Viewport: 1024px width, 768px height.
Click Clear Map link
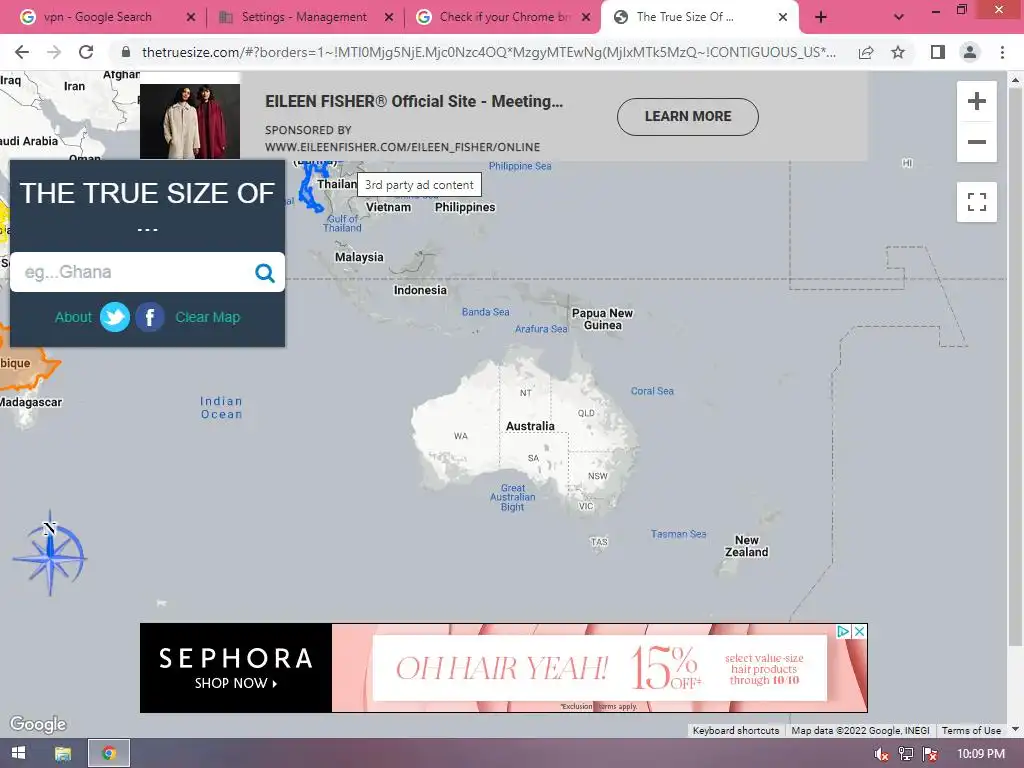point(208,317)
